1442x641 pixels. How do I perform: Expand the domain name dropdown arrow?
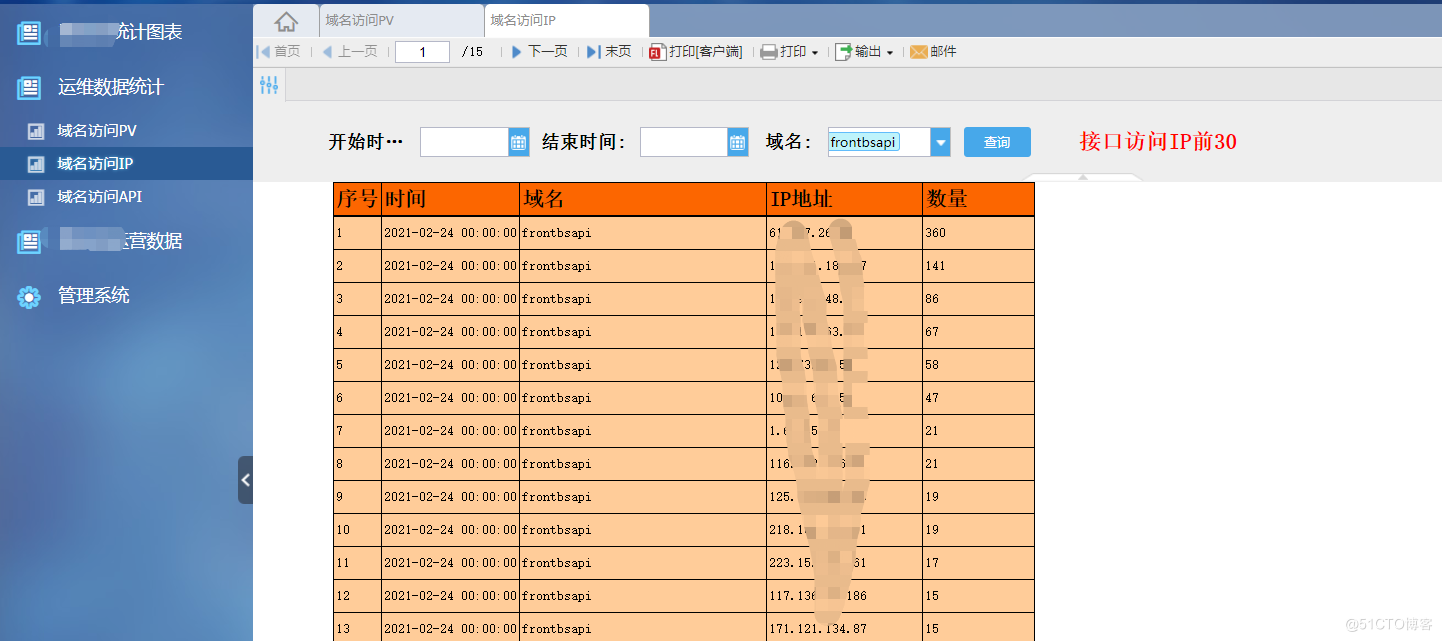(x=940, y=143)
